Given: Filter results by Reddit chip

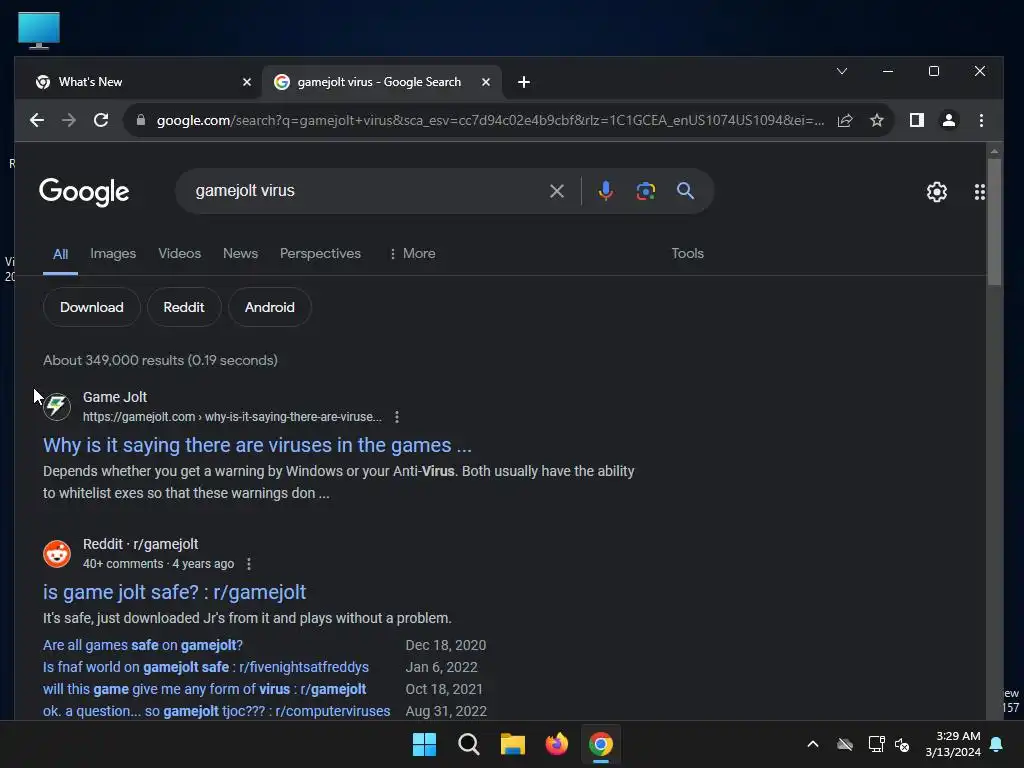Looking at the screenshot, I should (184, 307).
